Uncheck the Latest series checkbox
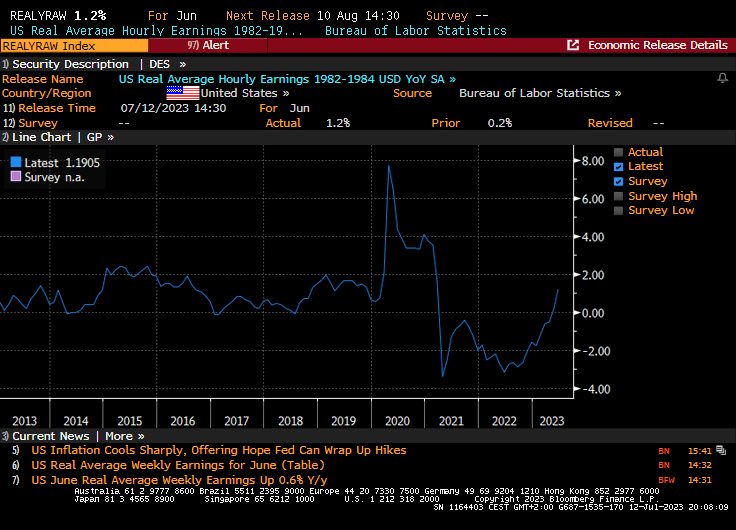The width and height of the screenshot is (736, 530). [619, 167]
